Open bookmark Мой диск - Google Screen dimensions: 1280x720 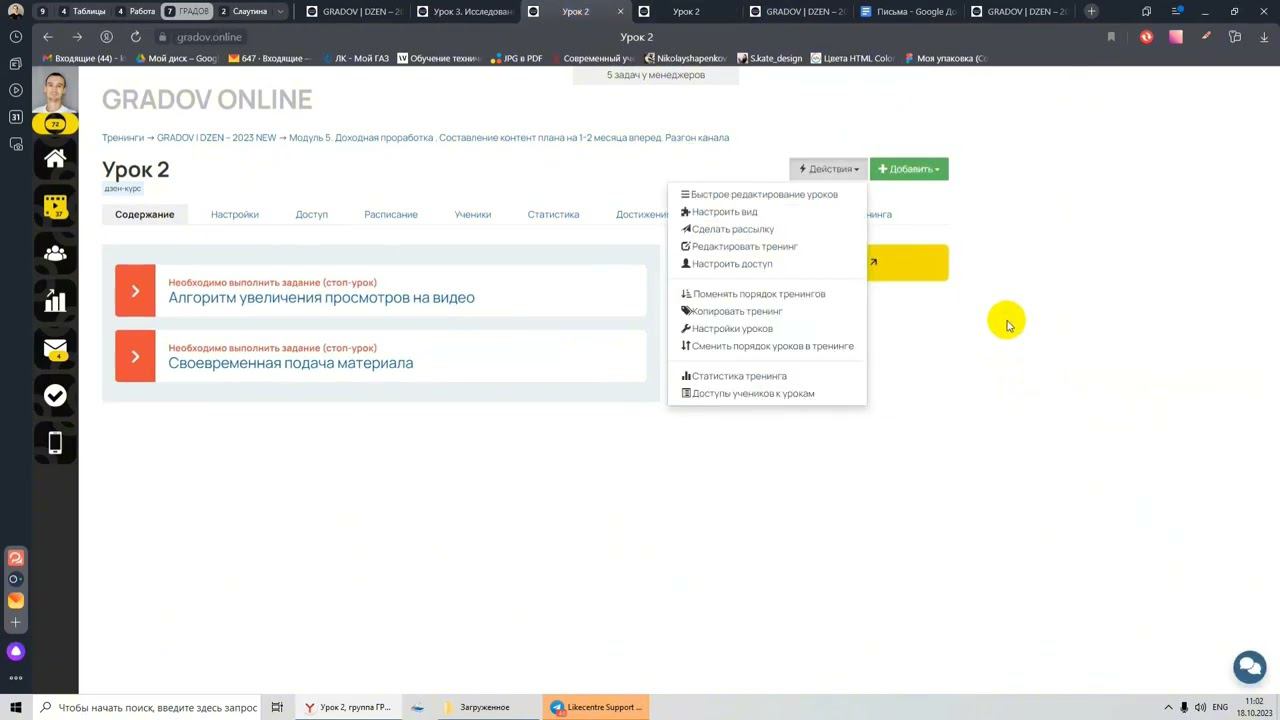click(x=176, y=58)
